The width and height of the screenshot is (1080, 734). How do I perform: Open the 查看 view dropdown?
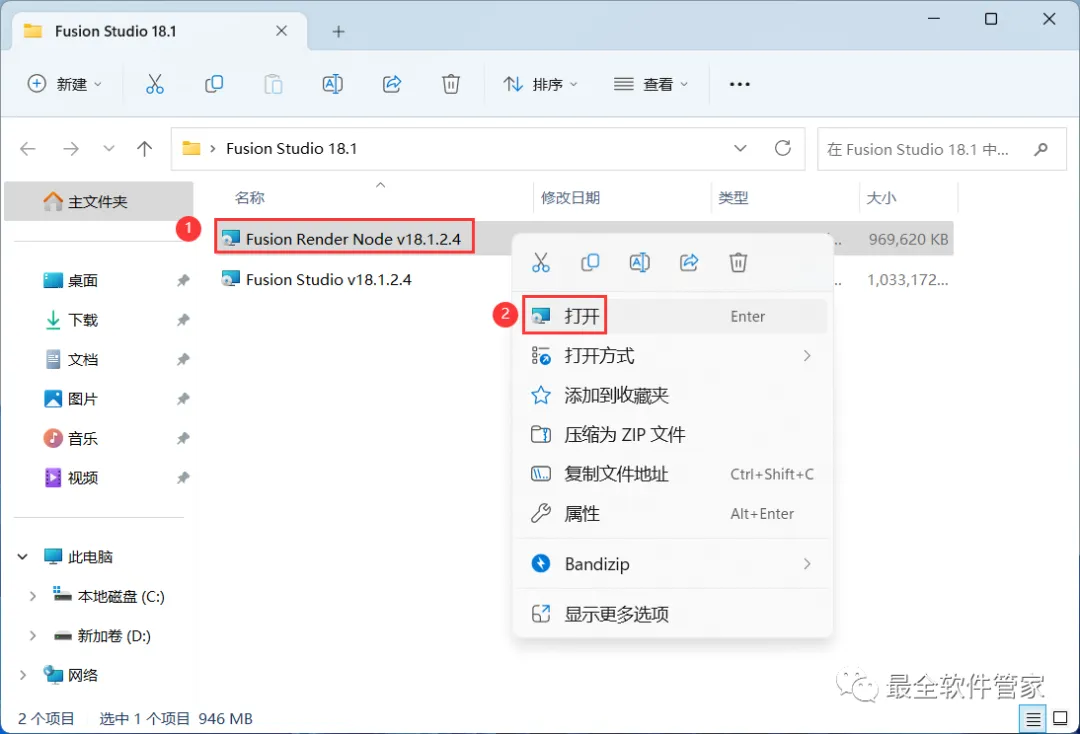[x=651, y=84]
